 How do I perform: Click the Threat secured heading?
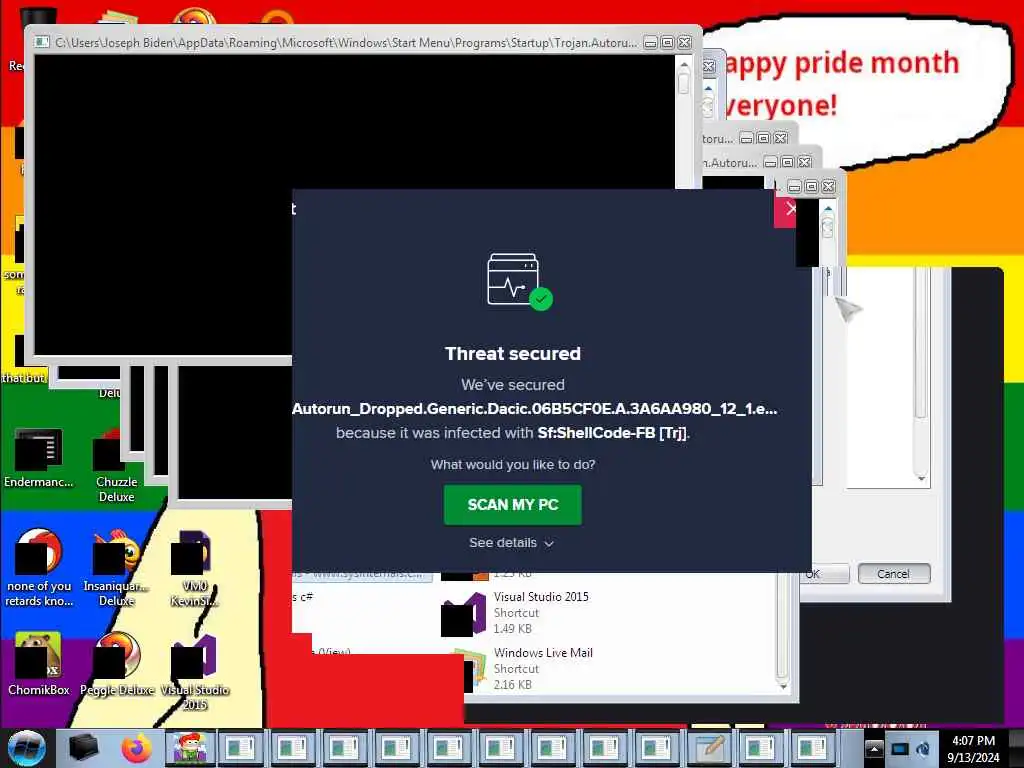[513, 353]
